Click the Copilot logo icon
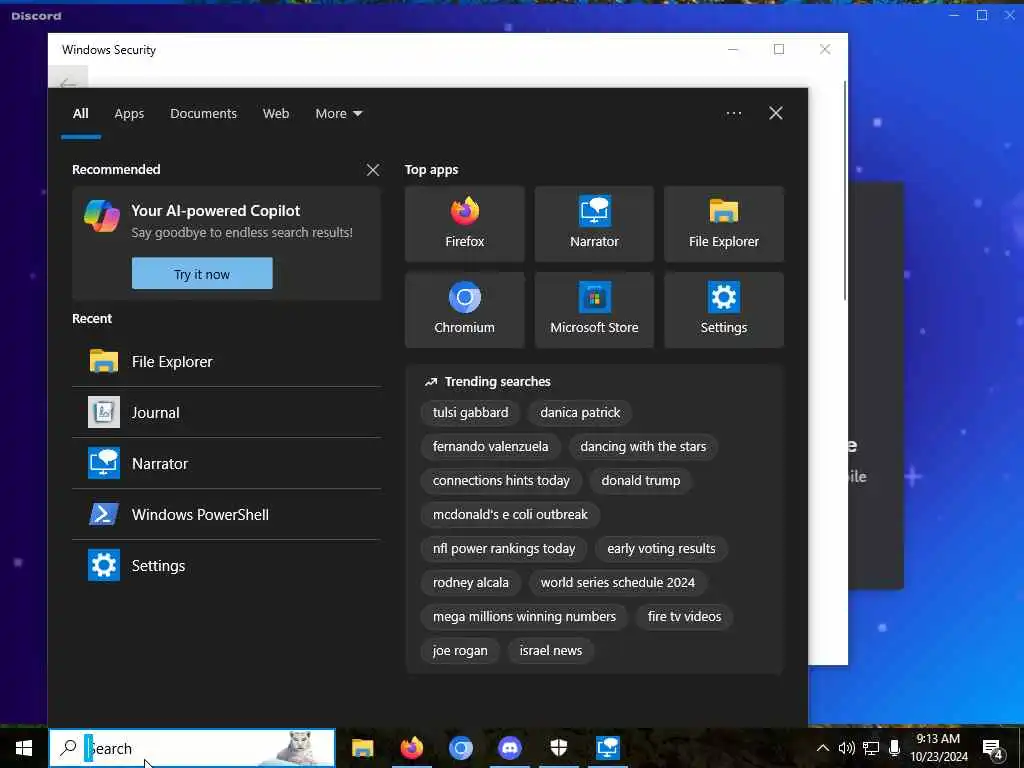This screenshot has width=1024, height=768. 102,216
